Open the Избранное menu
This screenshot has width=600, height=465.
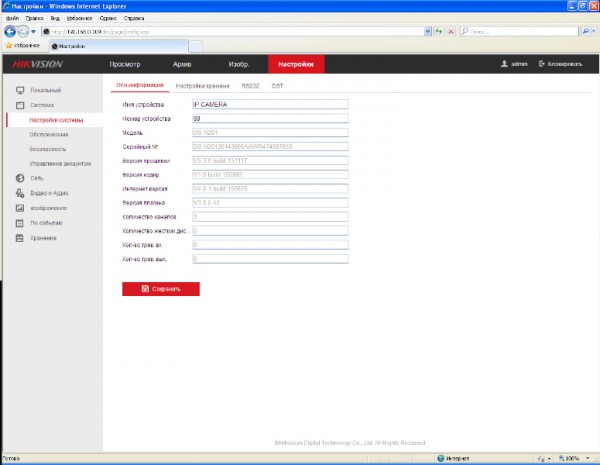(79, 18)
